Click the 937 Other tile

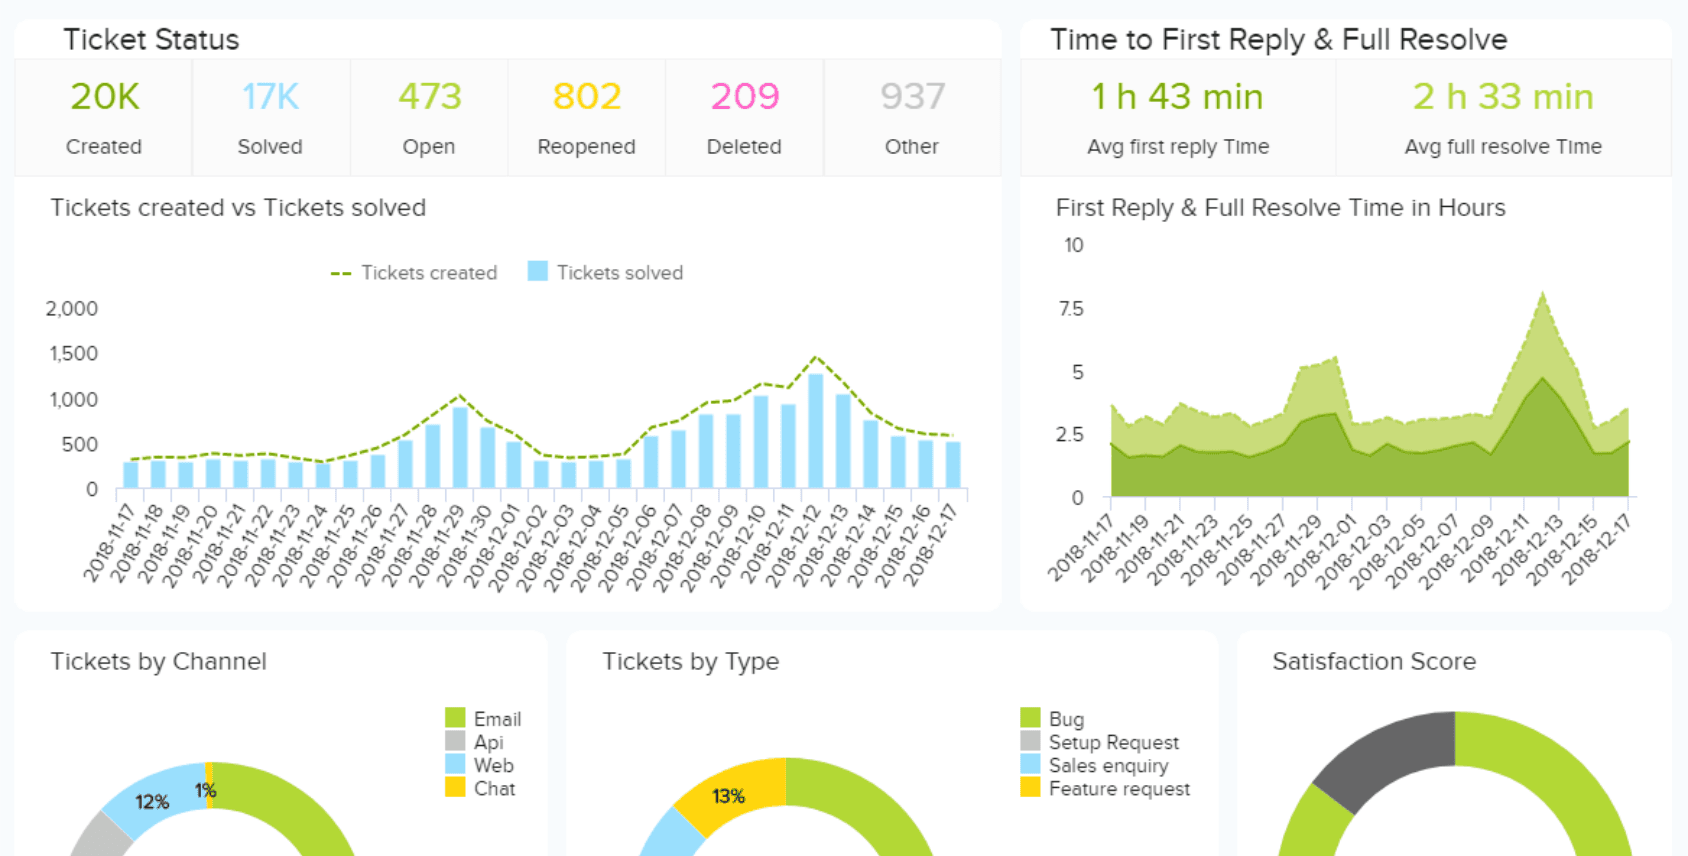pyautogui.click(x=912, y=117)
